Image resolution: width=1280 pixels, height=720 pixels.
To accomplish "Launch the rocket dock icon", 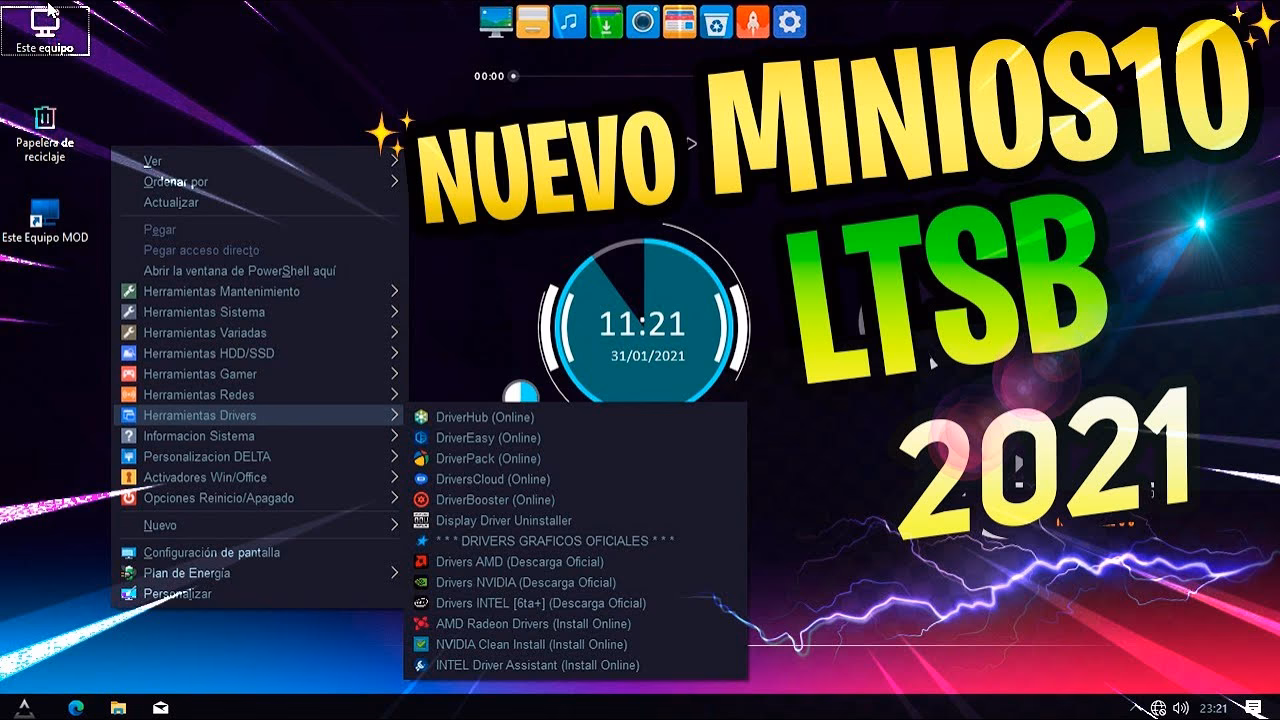I will 753,22.
